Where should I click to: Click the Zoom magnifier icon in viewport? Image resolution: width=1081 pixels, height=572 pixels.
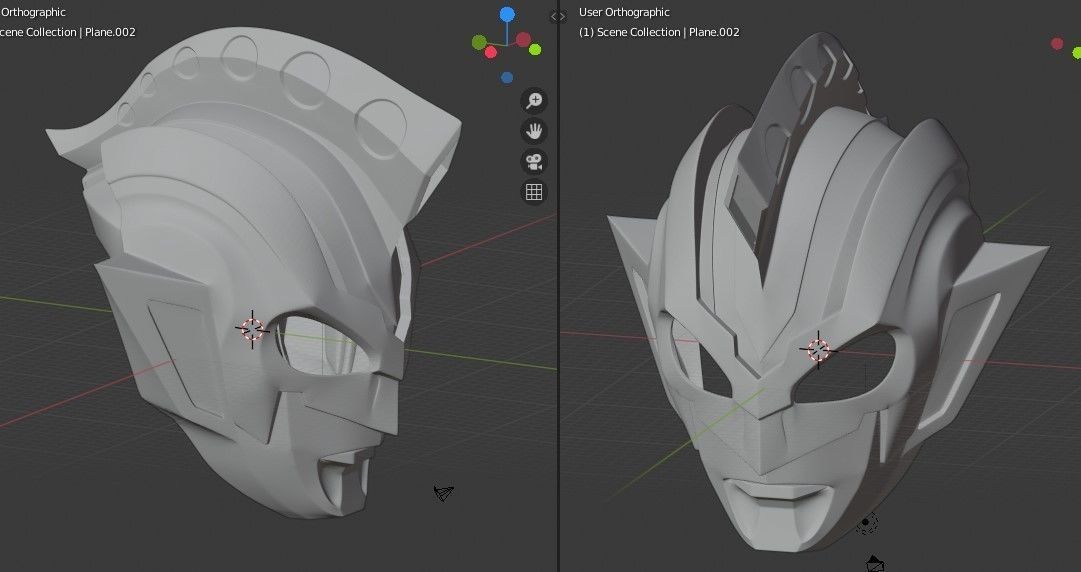pyautogui.click(x=534, y=101)
